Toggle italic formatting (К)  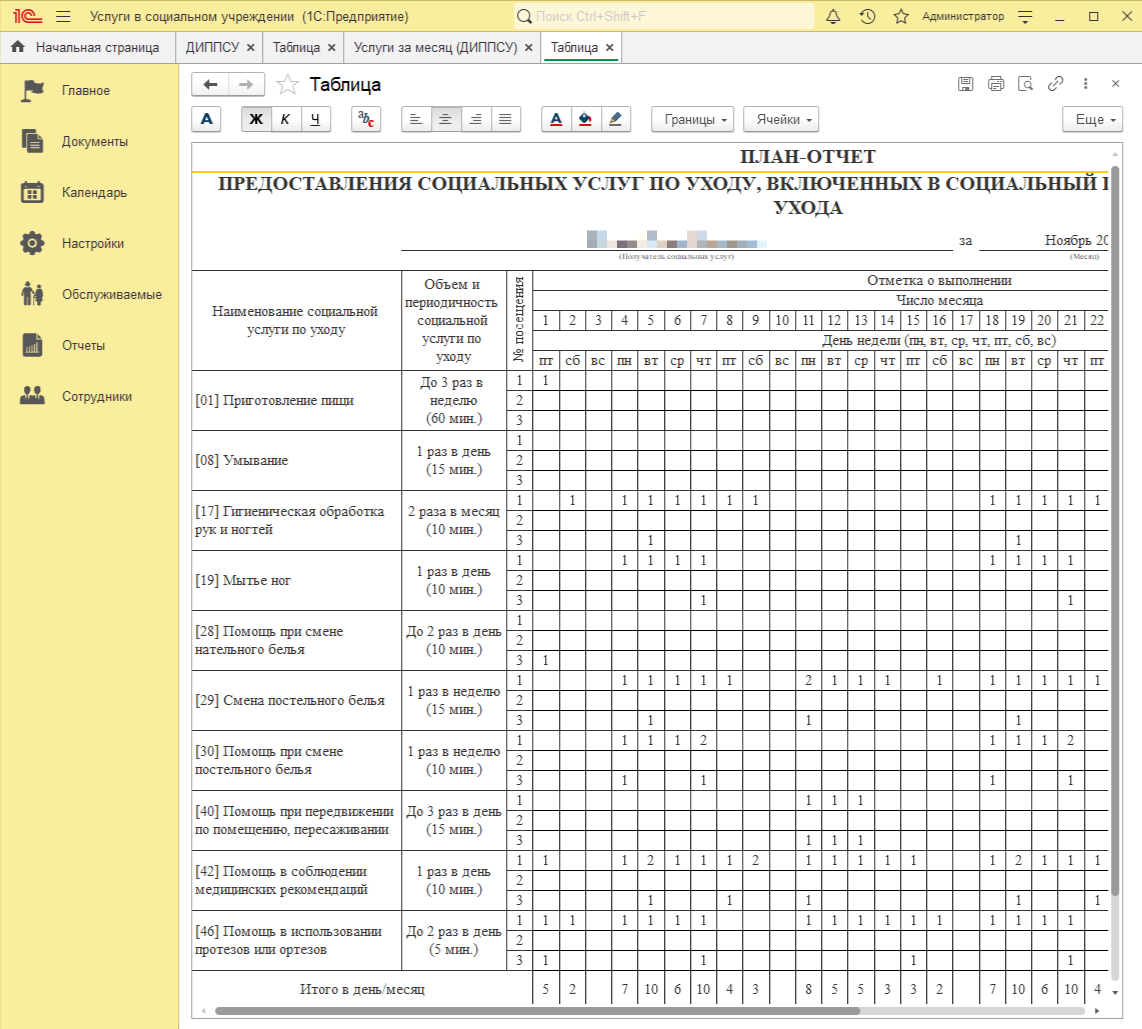(286, 119)
